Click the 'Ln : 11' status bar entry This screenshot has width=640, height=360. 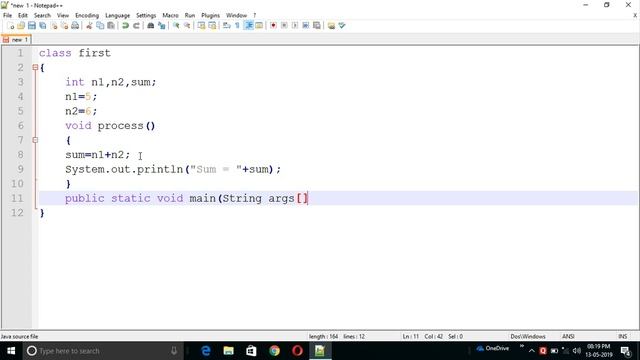coord(411,337)
